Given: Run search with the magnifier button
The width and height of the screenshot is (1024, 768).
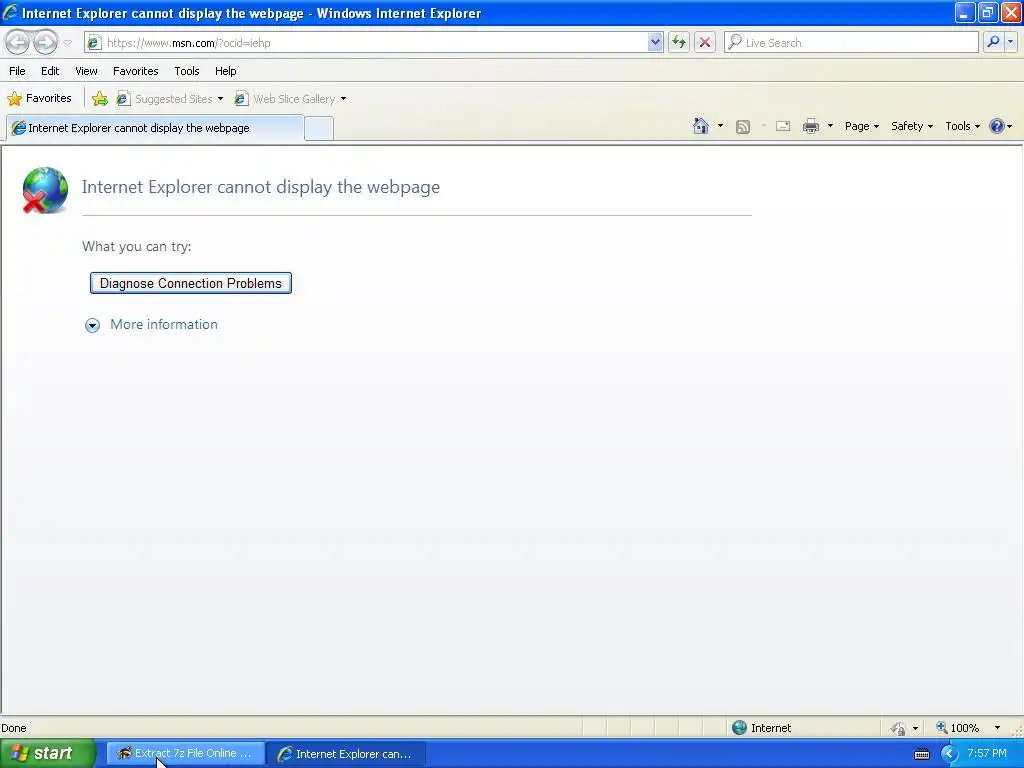Looking at the screenshot, I should 993,42.
